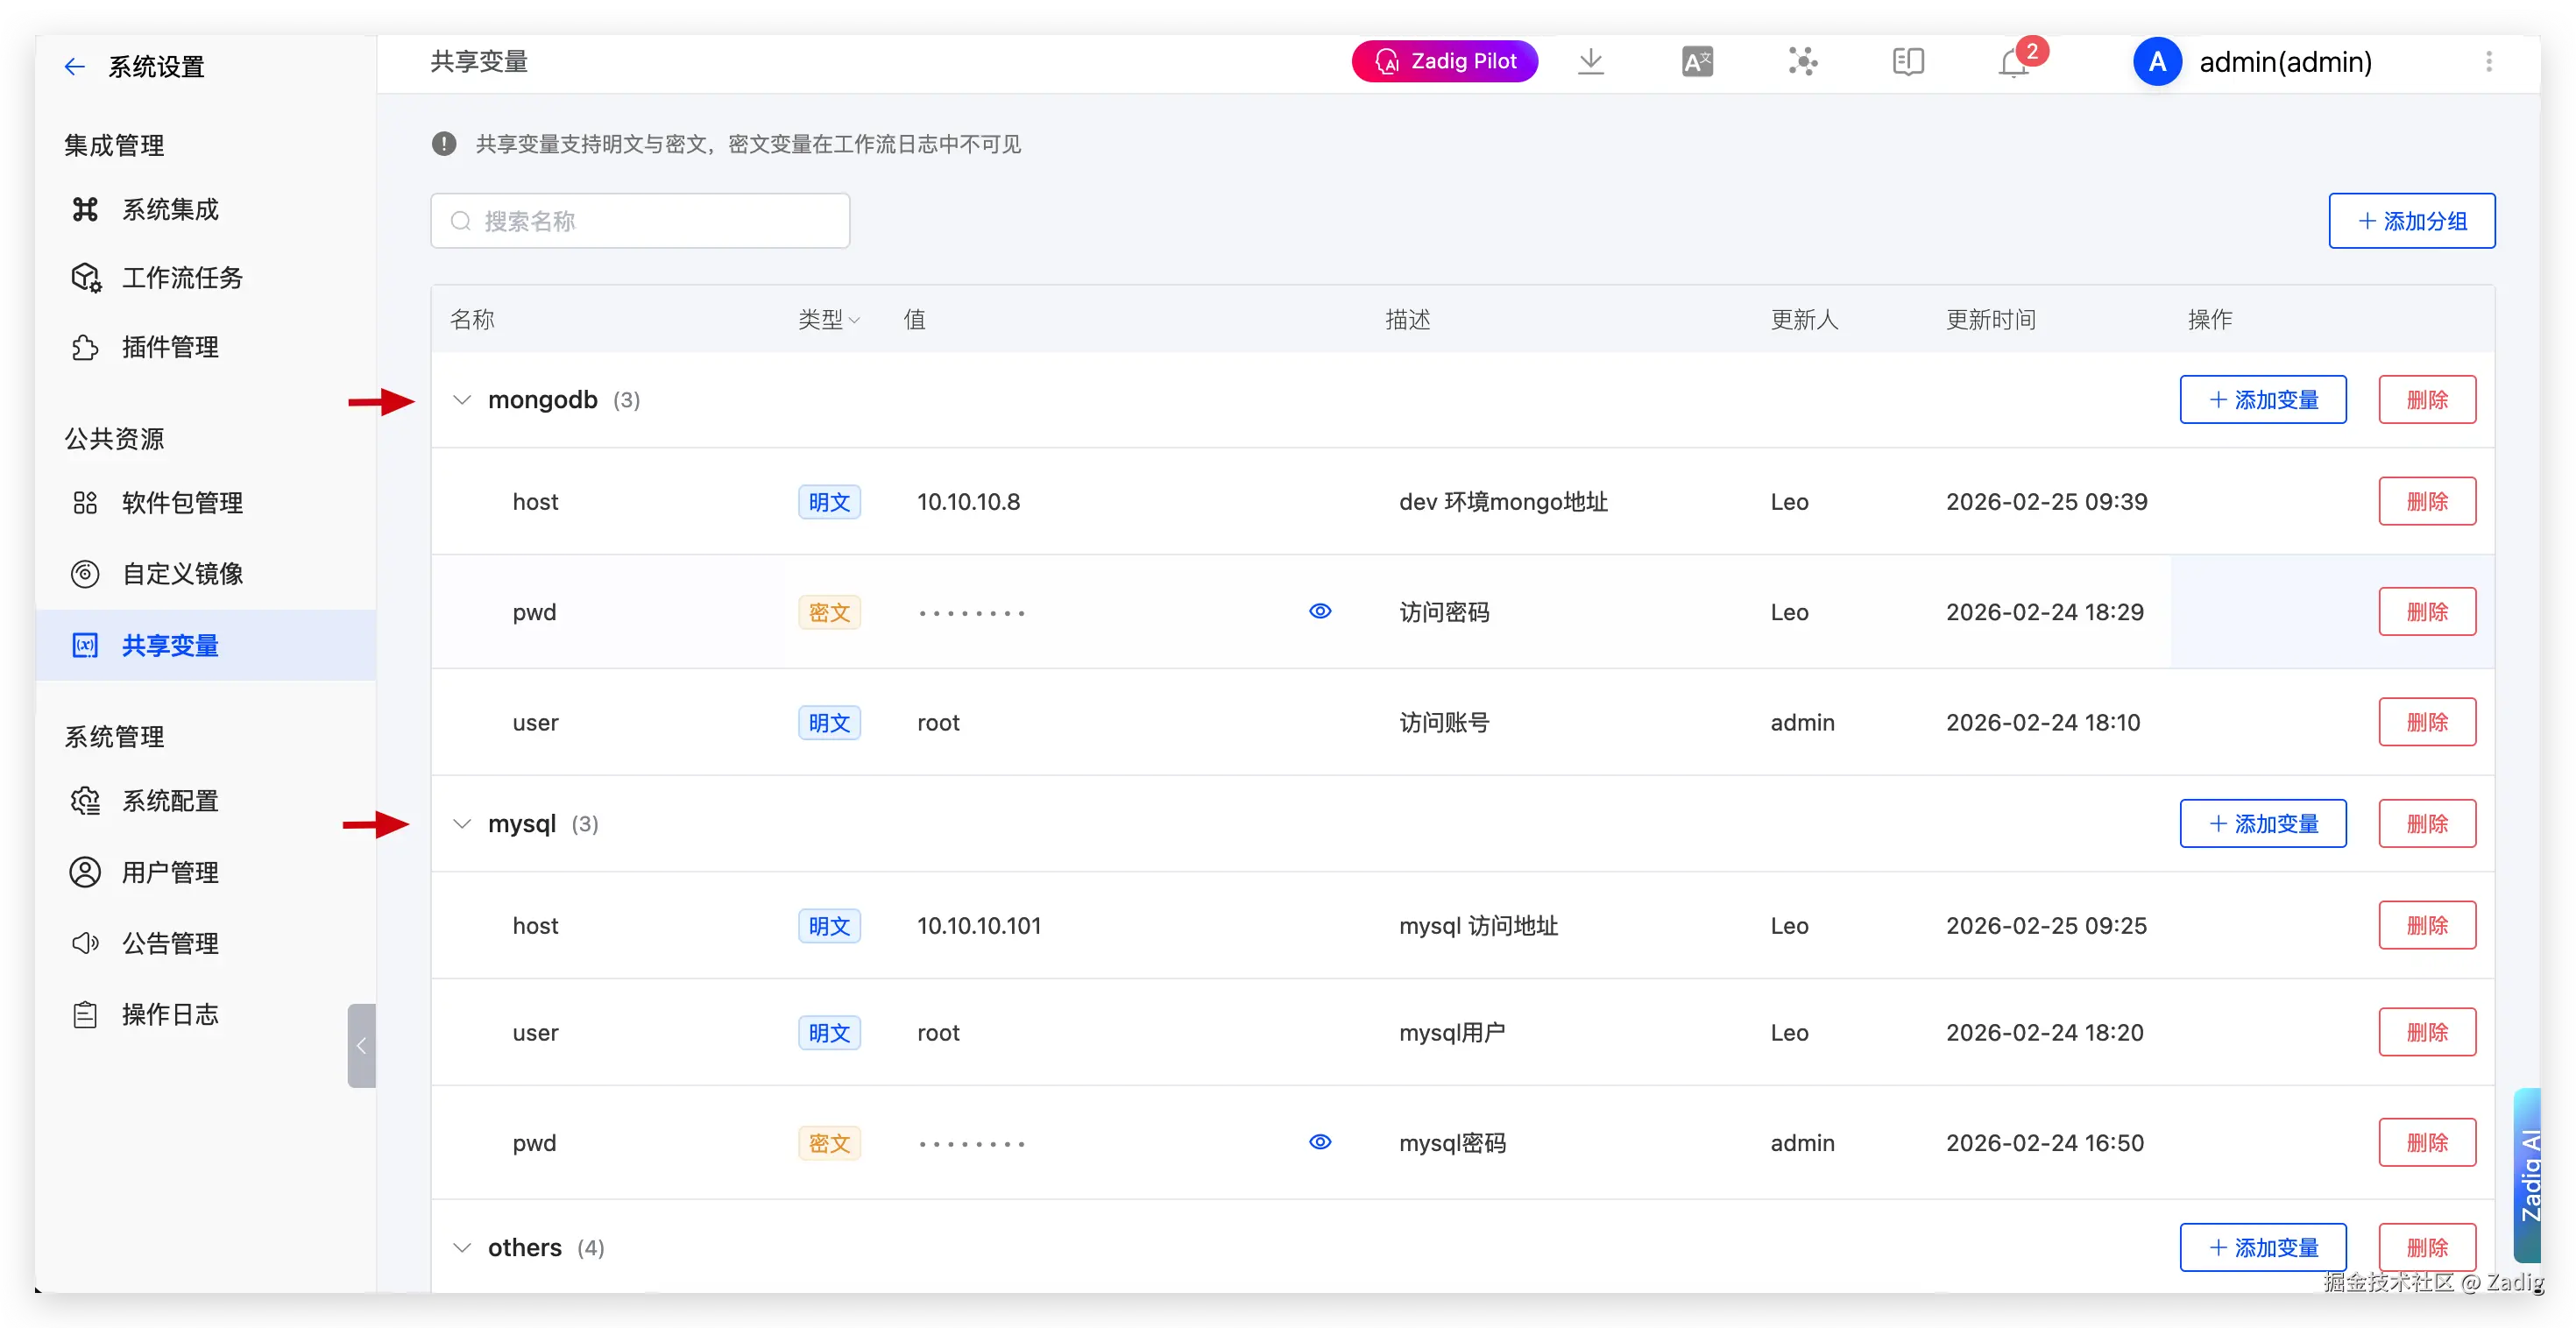This screenshot has width=2576, height=1328.
Task: Click the 名称 column header
Action: [x=472, y=320]
